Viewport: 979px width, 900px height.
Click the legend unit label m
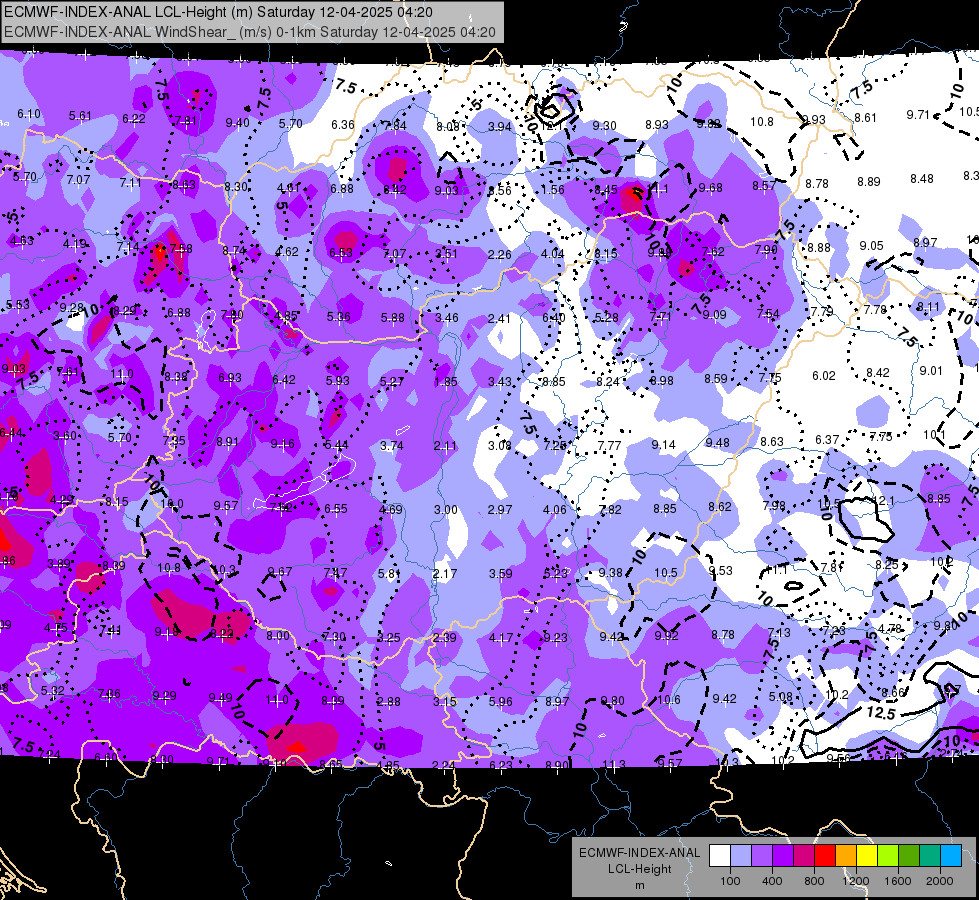[639, 885]
